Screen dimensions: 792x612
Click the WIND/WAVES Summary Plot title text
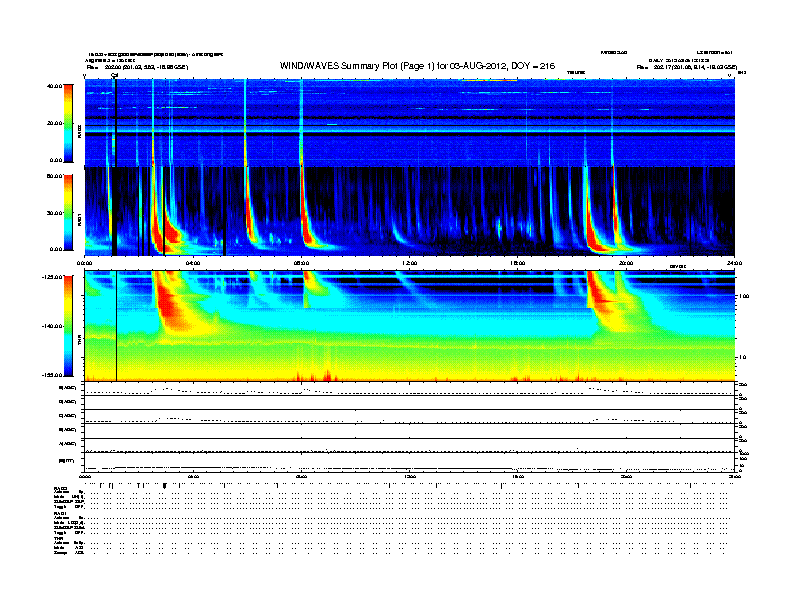click(417, 66)
